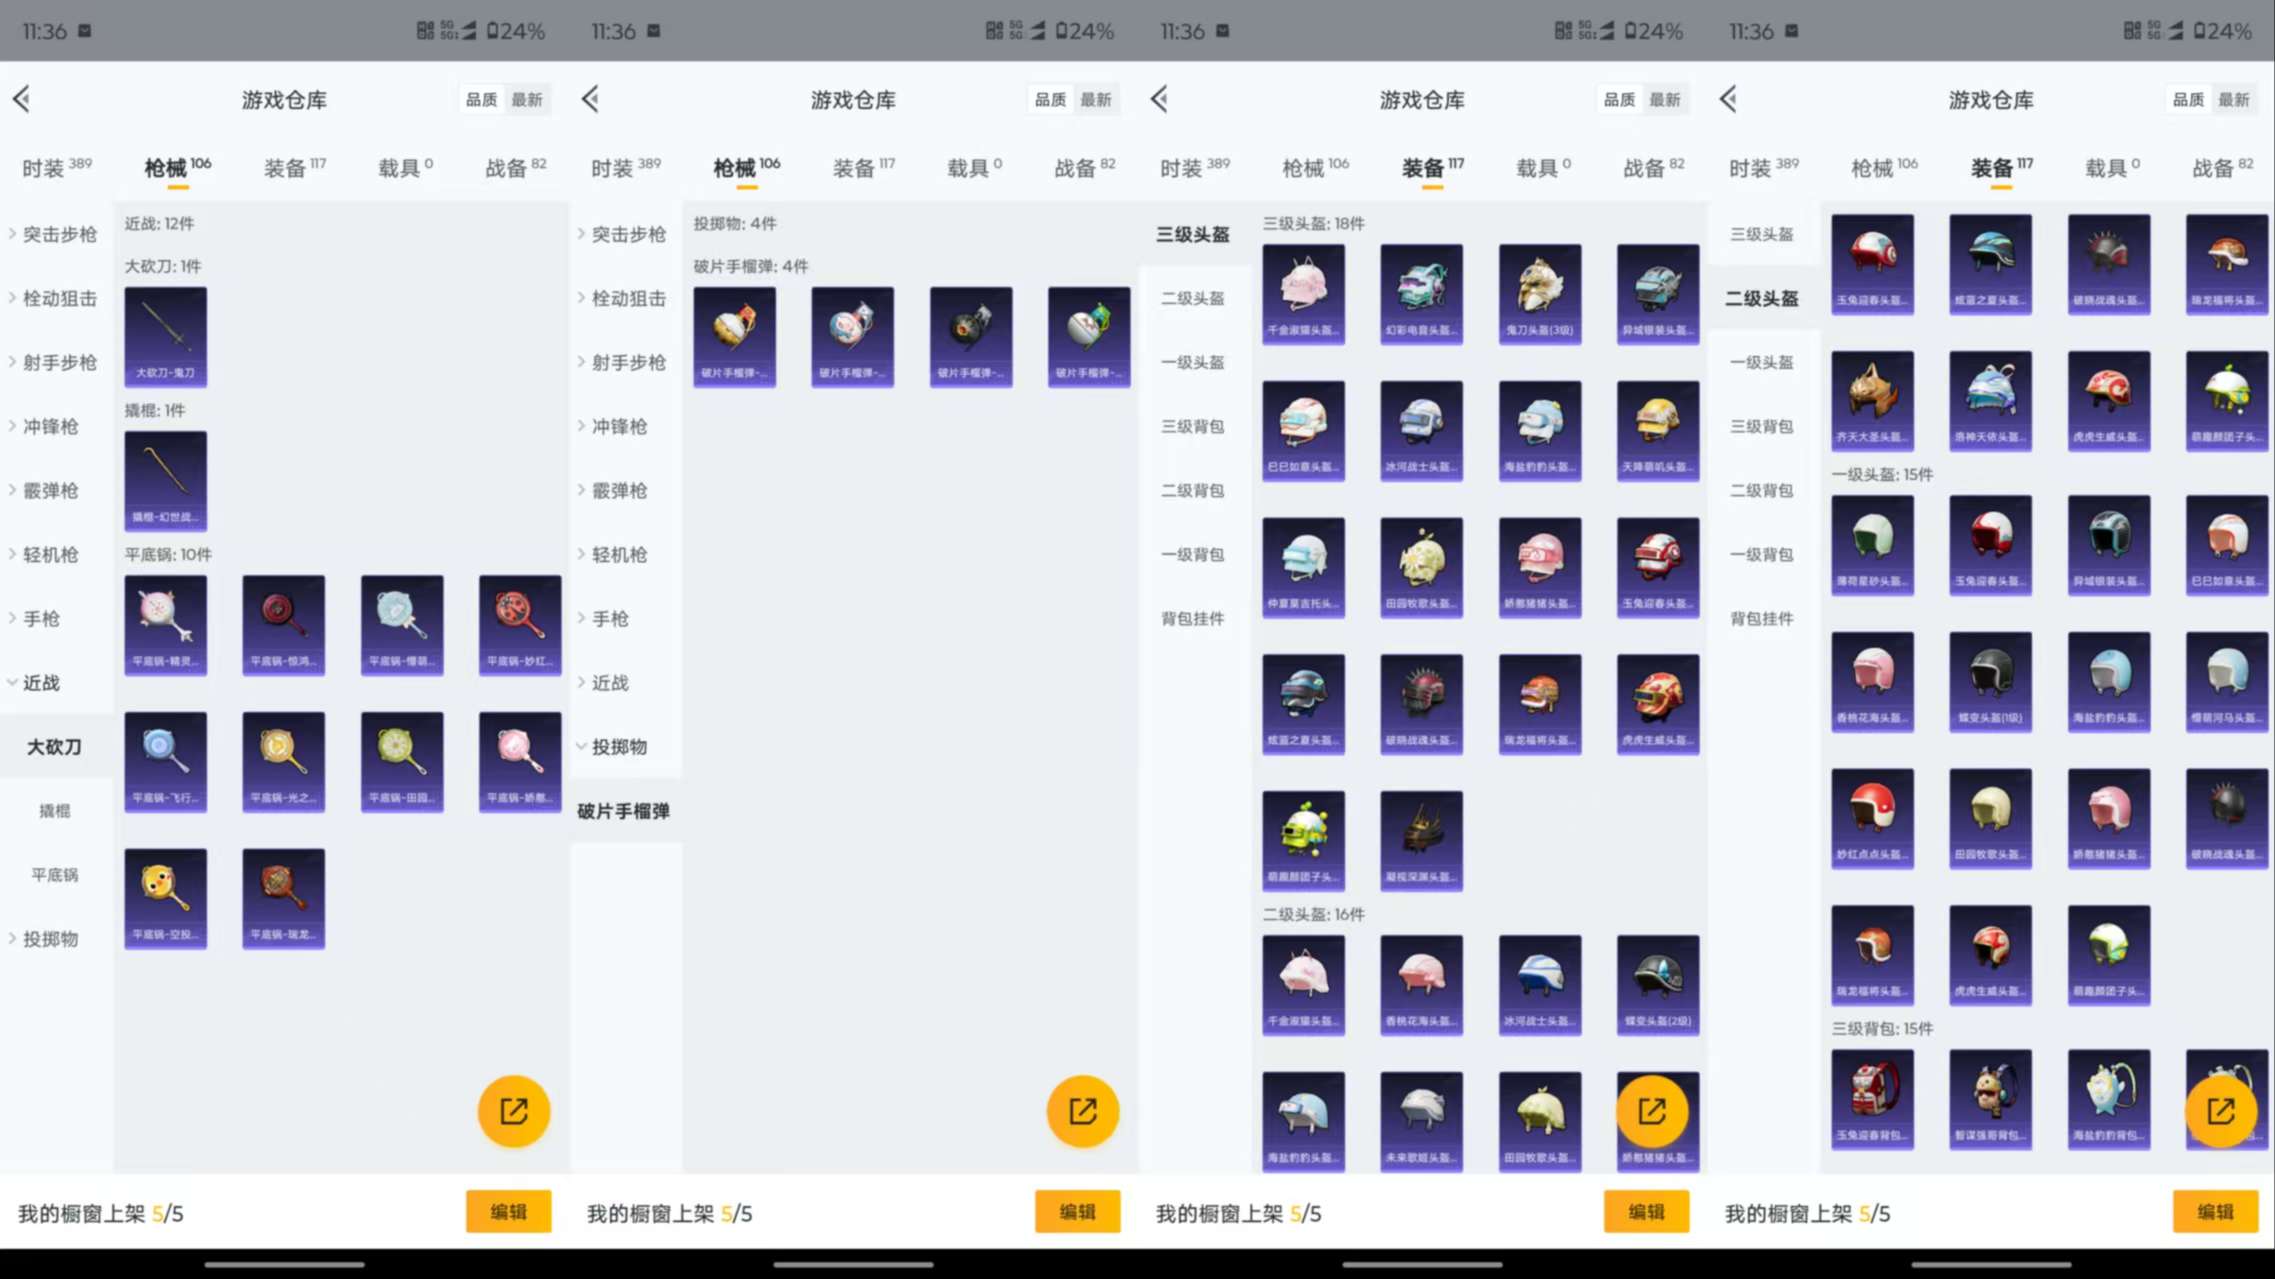Screen dimensions: 2275x1279
Task: Open the 凝视深渊头盔 dark helmet
Action: click(1421, 840)
